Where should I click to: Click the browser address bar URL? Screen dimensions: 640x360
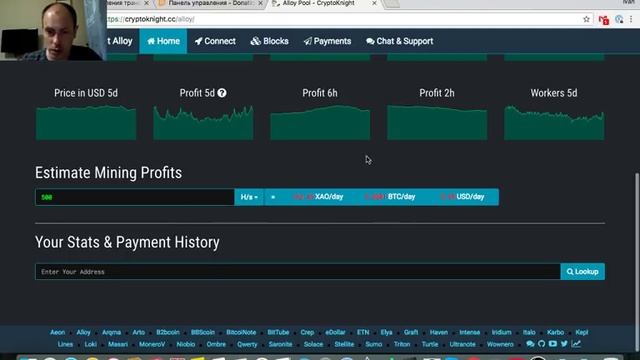point(151,19)
